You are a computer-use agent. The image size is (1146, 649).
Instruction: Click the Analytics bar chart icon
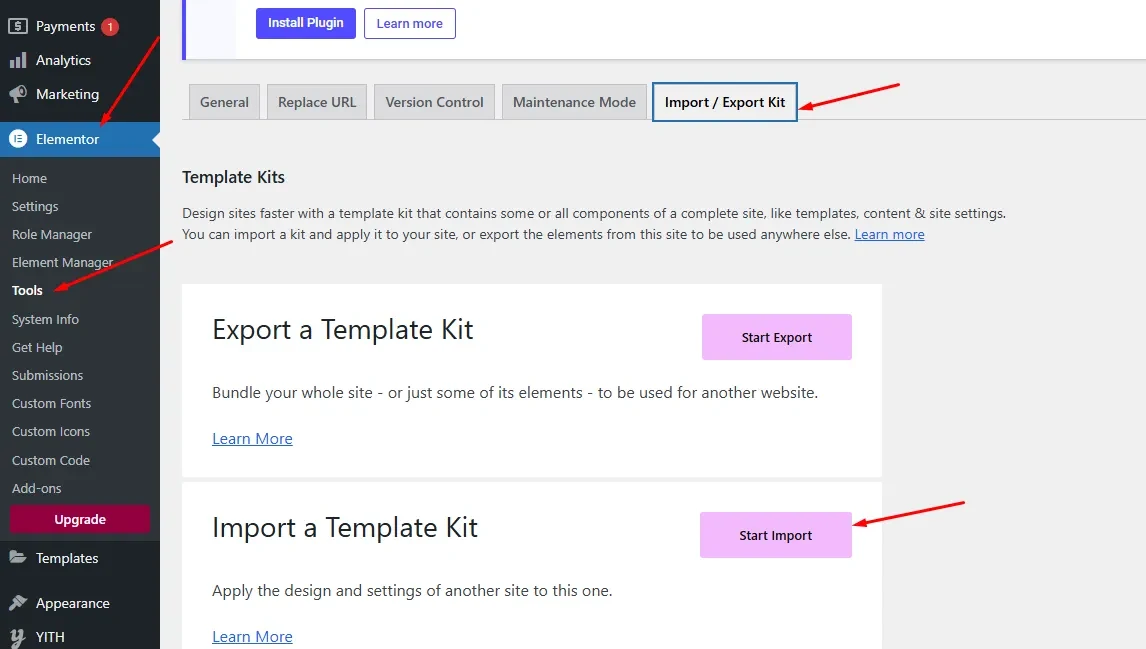point(18,60)
